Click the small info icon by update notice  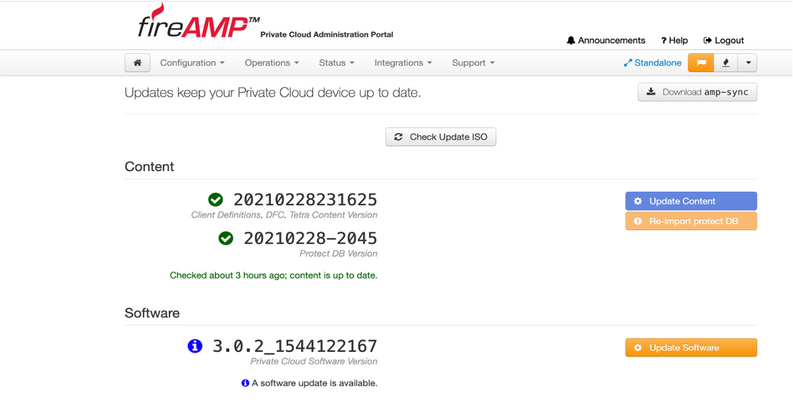click(245, 383)
